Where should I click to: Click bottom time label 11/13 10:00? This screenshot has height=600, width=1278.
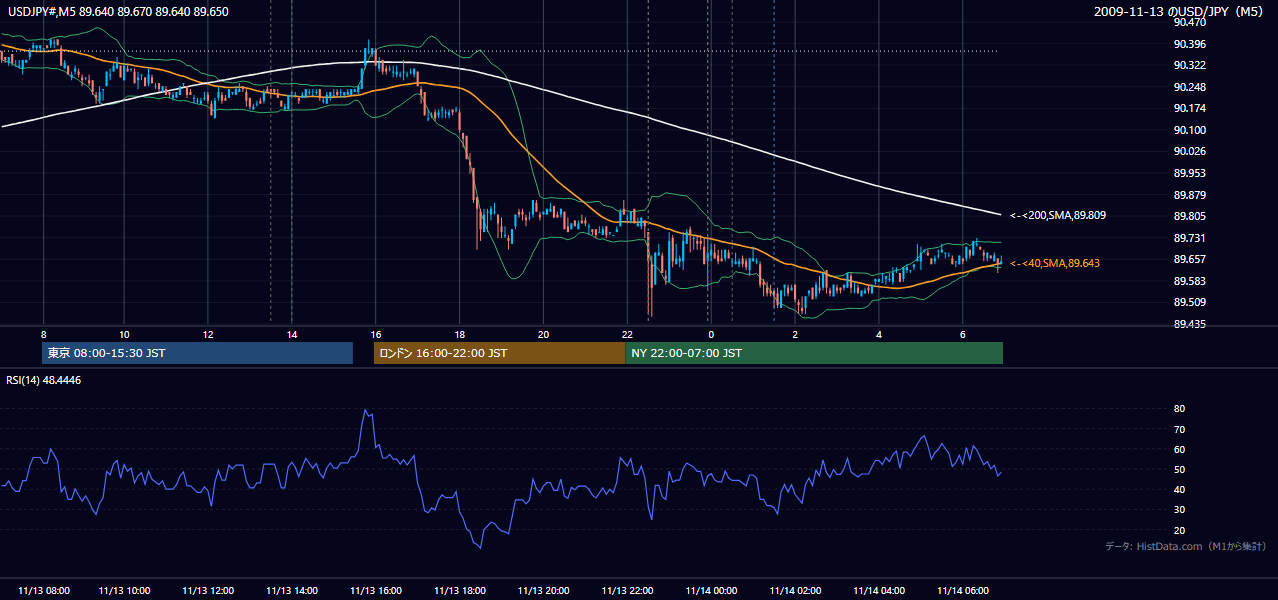125,591
